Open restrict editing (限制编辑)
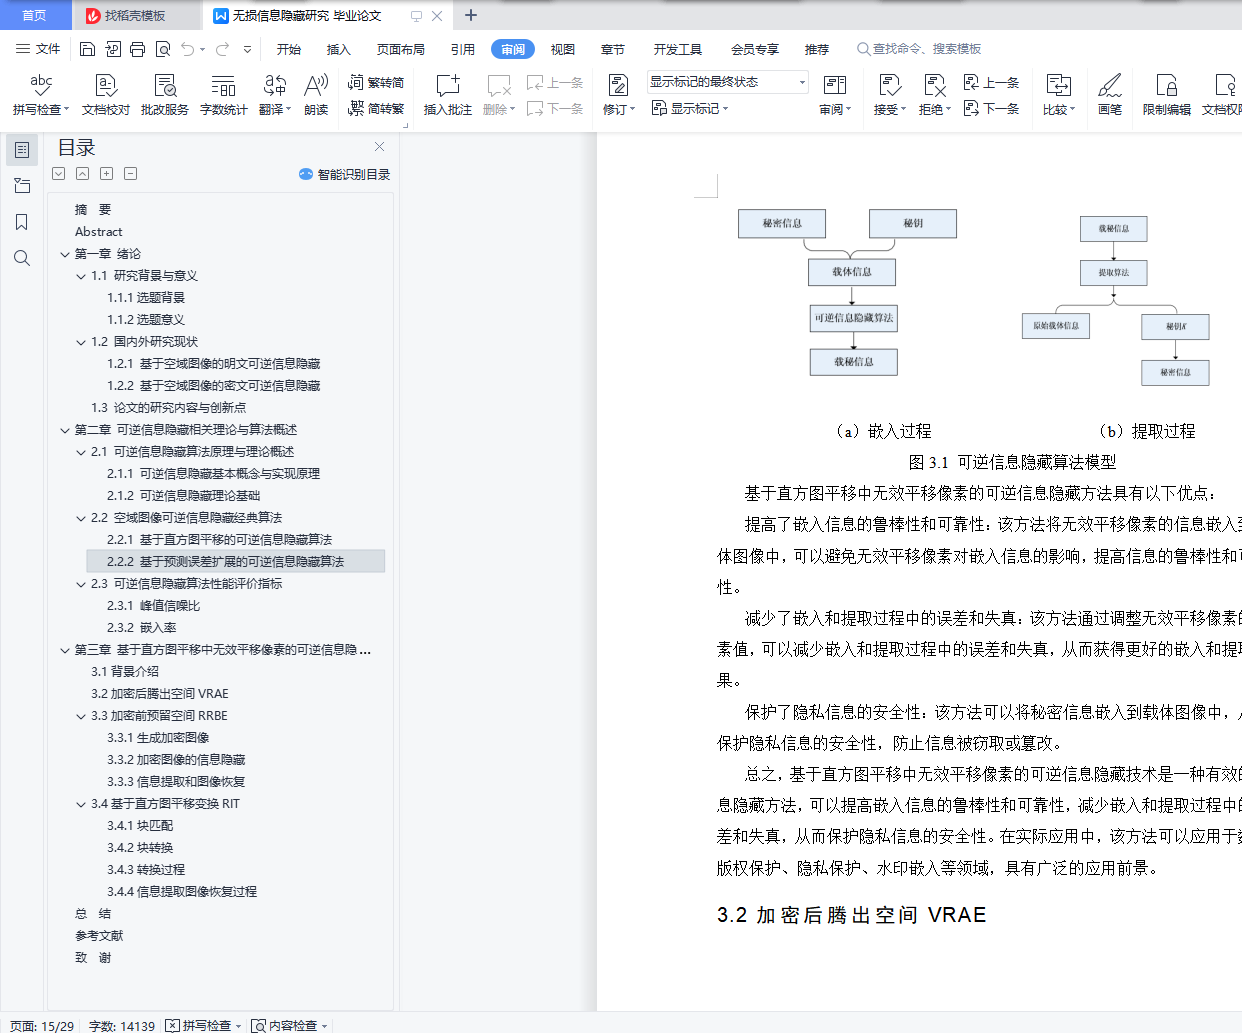 [1167, 94]
